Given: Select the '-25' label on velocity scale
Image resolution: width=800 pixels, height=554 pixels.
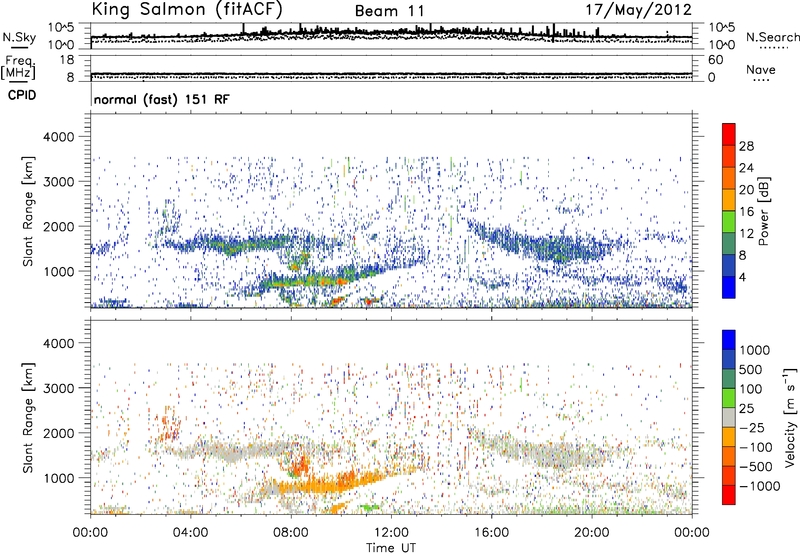Looking at the screenshot, I should coord(752,428).
